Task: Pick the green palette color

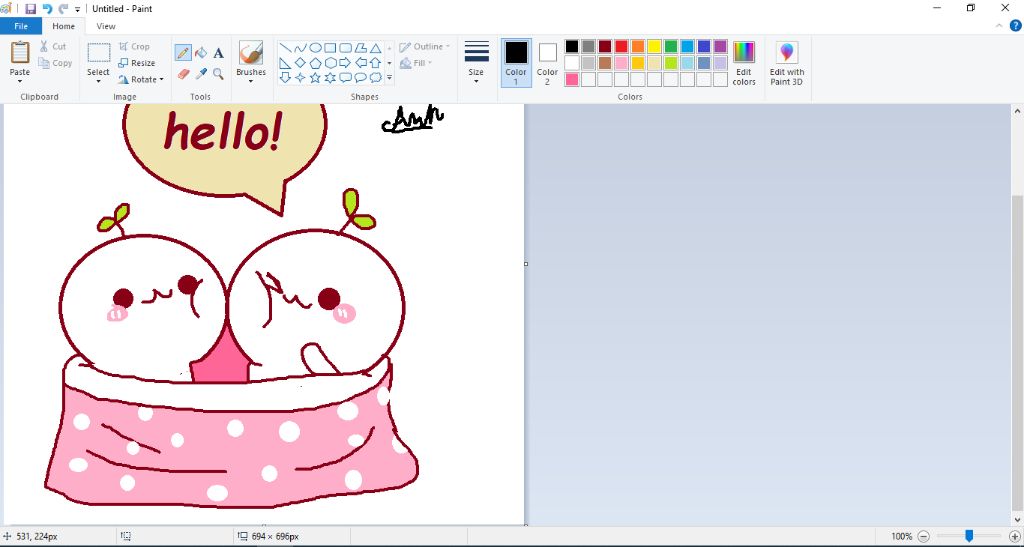Action: pyautogui.click(x=671, y=46)
